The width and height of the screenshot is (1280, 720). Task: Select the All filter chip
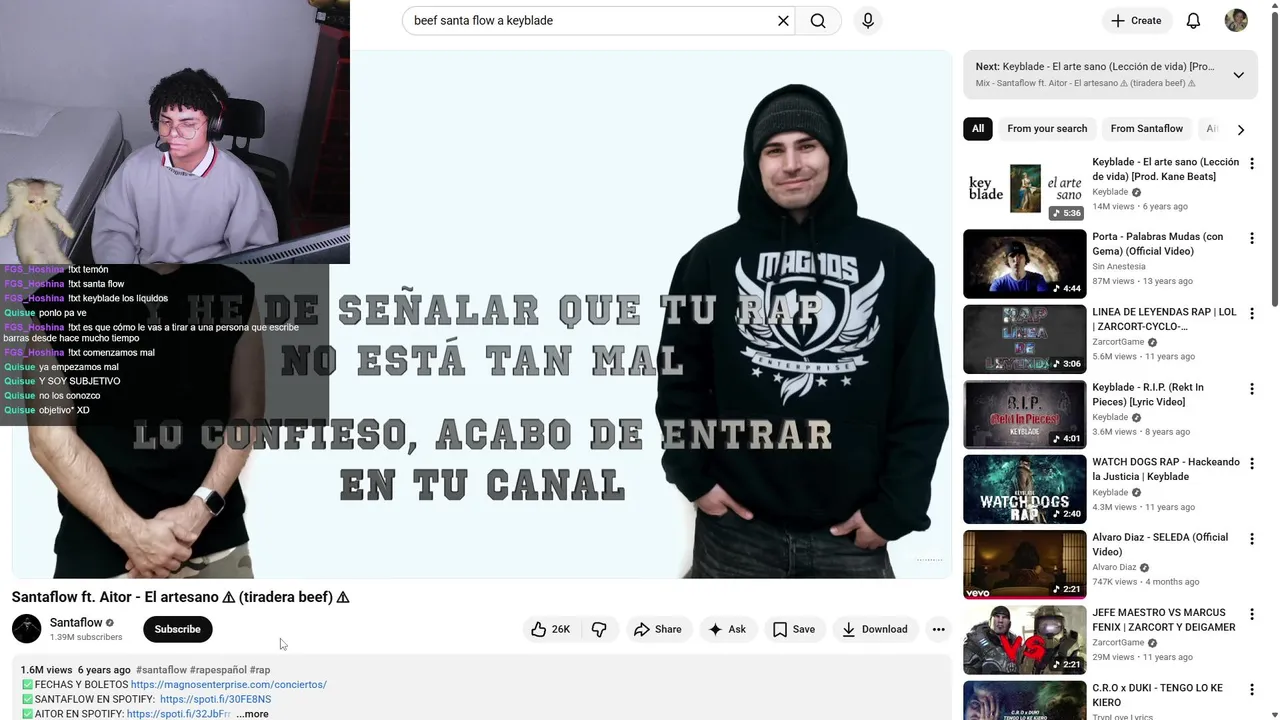click(x=978, y=129)
